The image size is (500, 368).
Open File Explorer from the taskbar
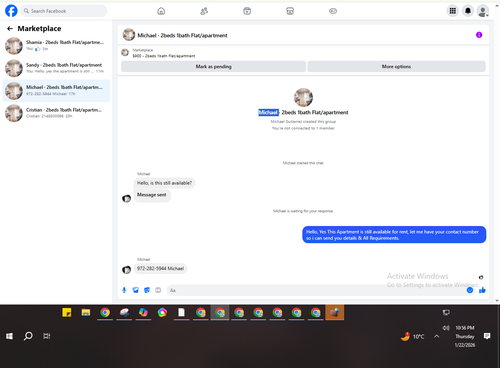(x=86, y=313)
